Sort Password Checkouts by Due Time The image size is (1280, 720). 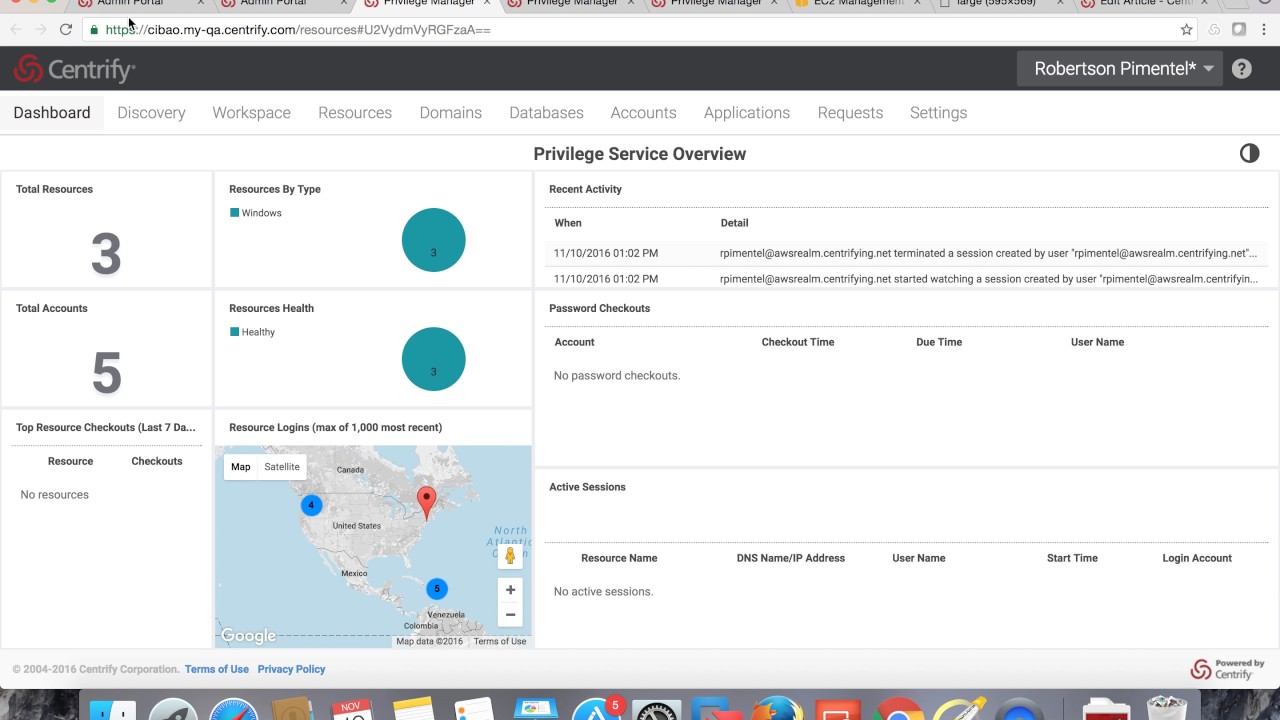(939, 342)
